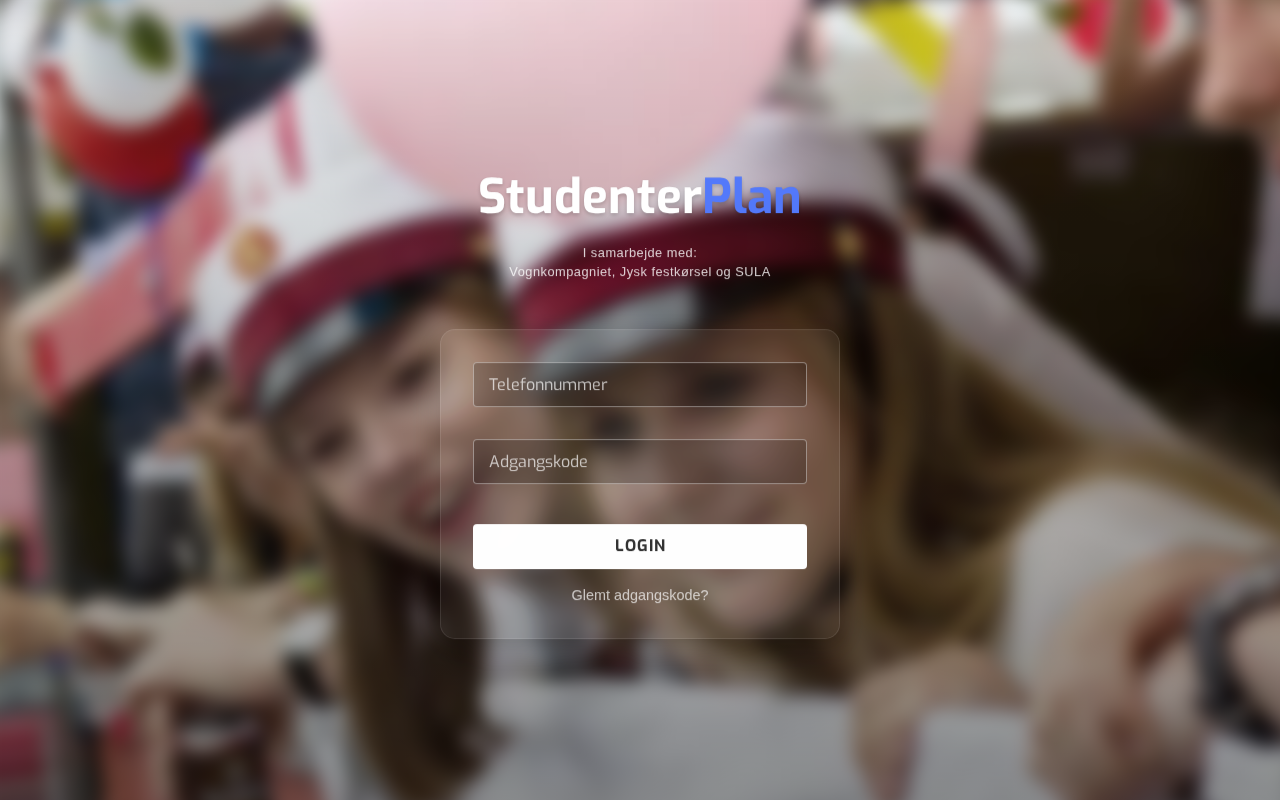Viewport: 1280px width, 800px height.
Task: Click empty area between Adgangskode and LOGIN
Action: (640, 504)
